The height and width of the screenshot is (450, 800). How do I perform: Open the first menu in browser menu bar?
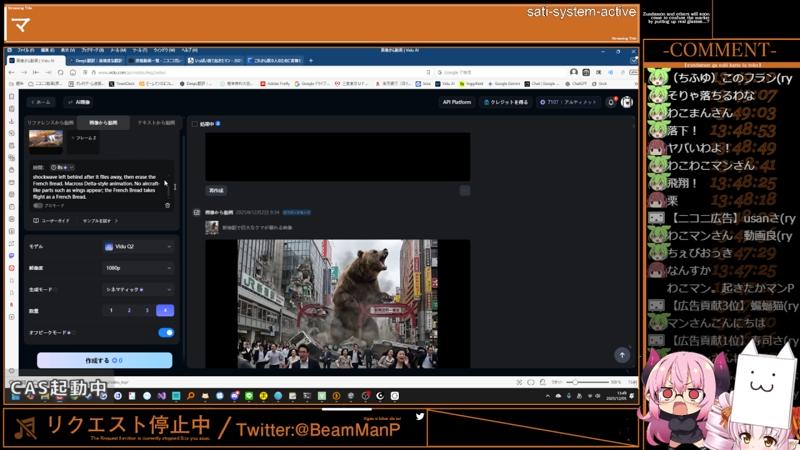(26, 51)
